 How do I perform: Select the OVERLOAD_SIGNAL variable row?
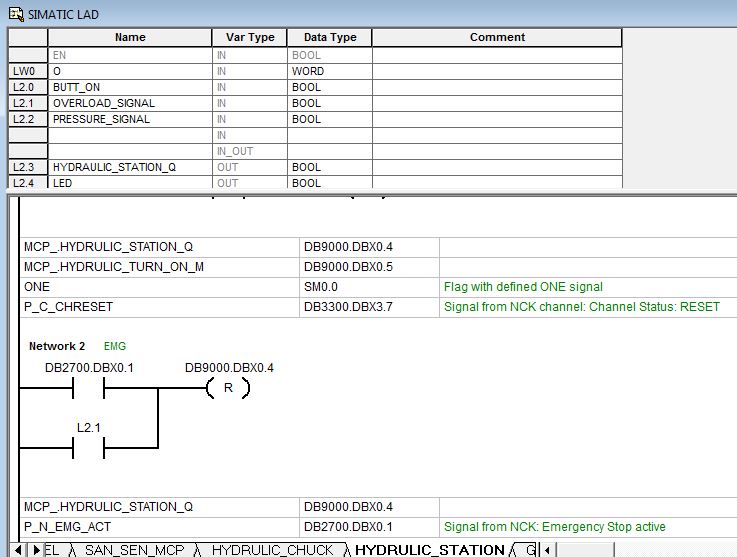tap(130, 103)
